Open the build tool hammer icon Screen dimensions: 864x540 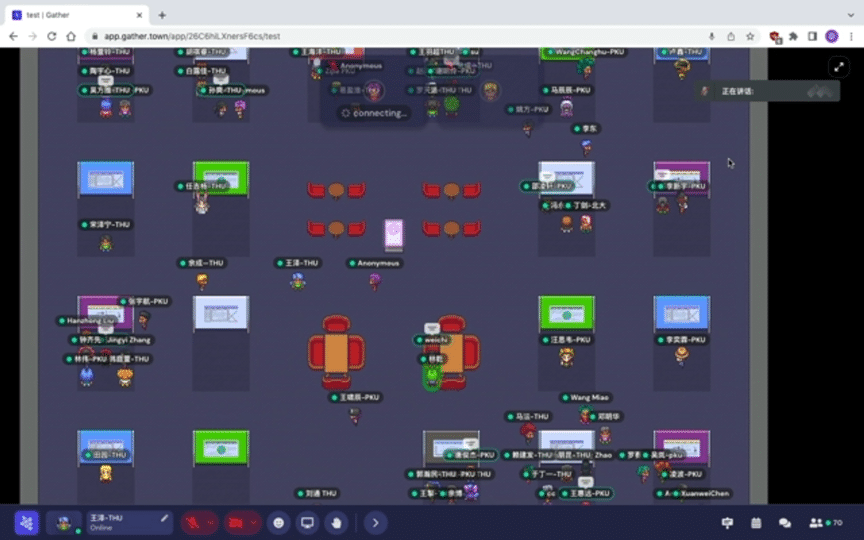click(727, 522)
